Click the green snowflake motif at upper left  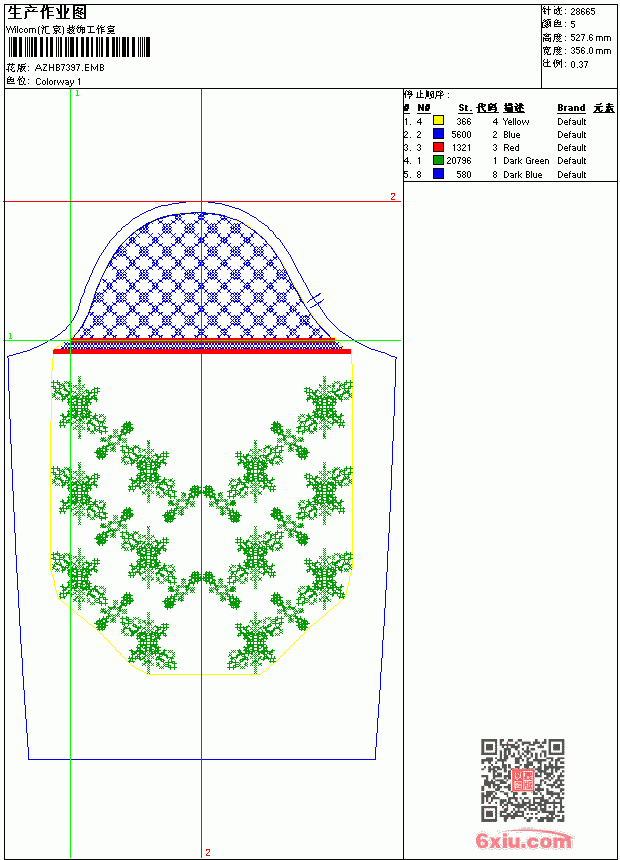click(78, 406)
